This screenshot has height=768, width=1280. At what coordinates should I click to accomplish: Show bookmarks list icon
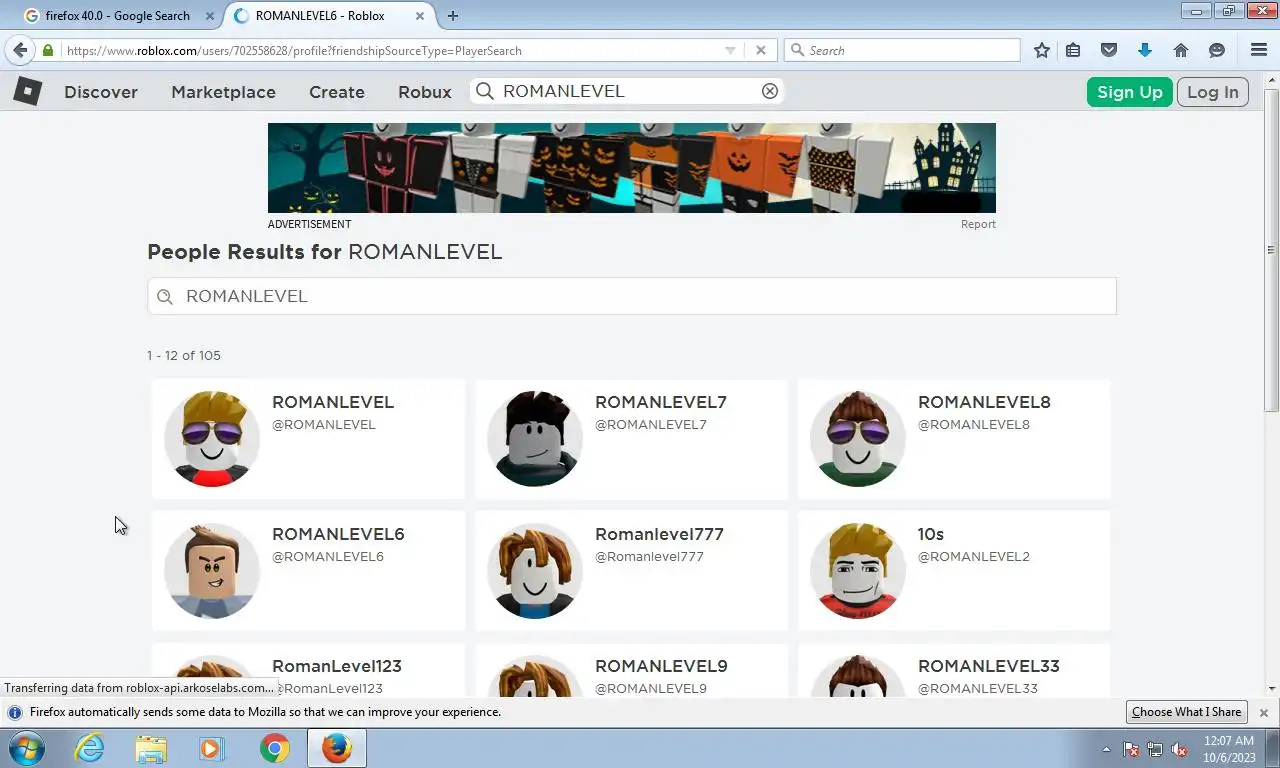(x=1073, y=50)
